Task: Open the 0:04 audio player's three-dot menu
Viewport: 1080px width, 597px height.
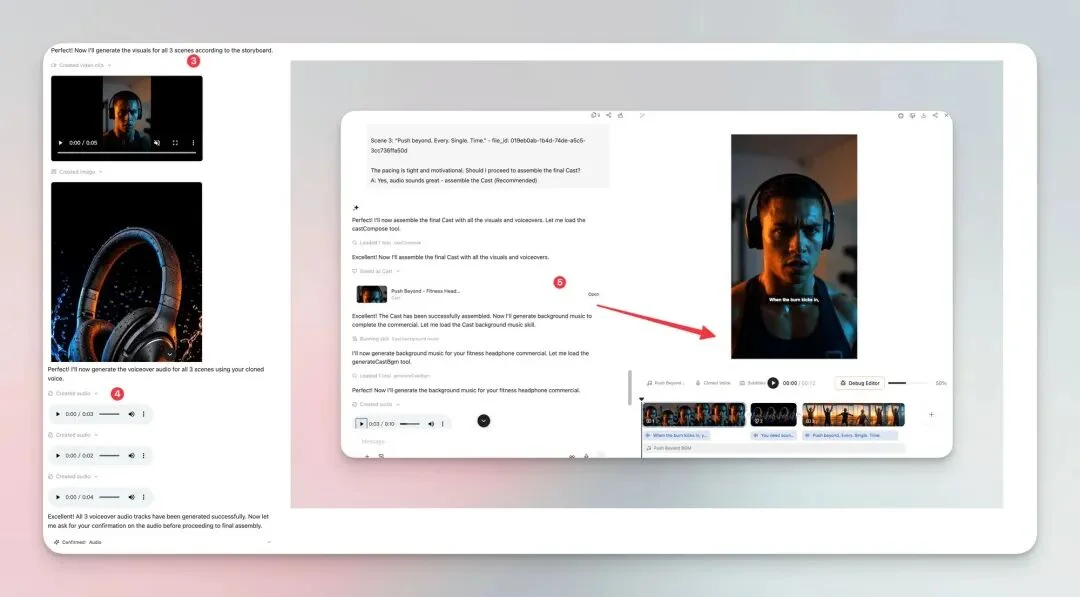Action: point(143,496)
